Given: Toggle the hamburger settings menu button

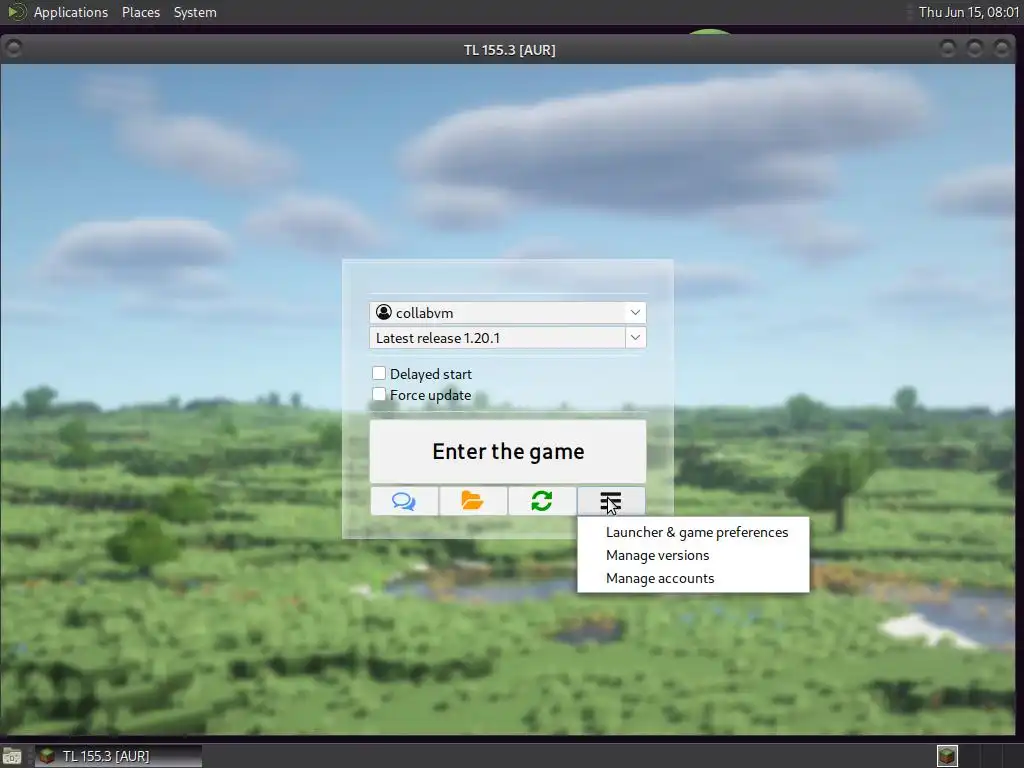Looking at the screenshot, I should click(611, 501).
